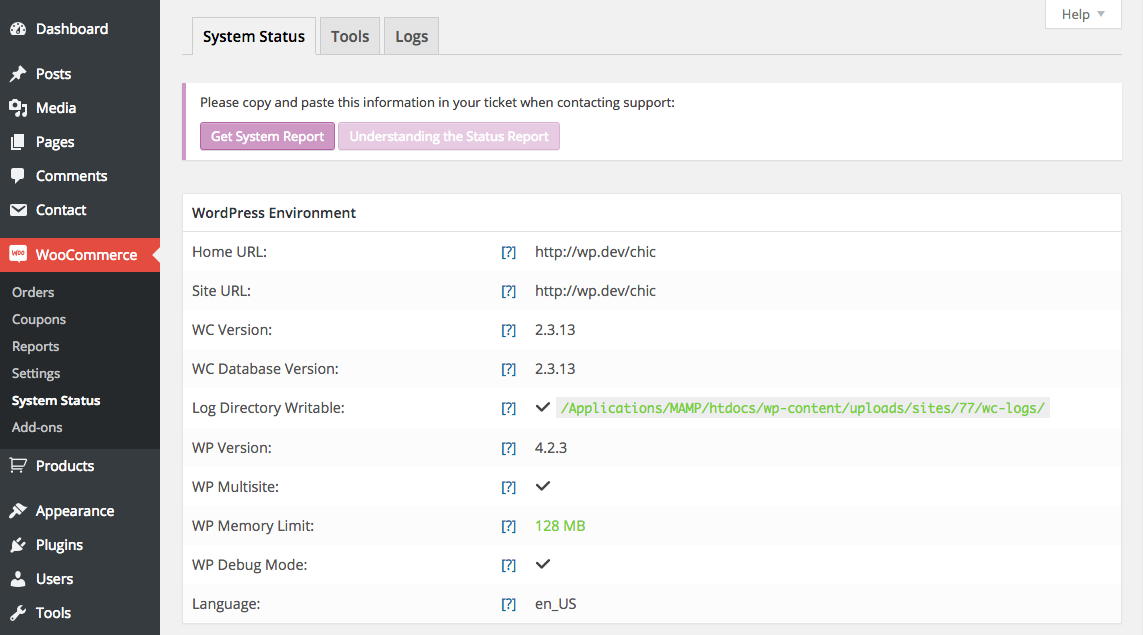Switch to the Tools tab
Image resolution: width=1143 pixels, height=635 pixels.
pyautogui.click(x=350, y=36)
